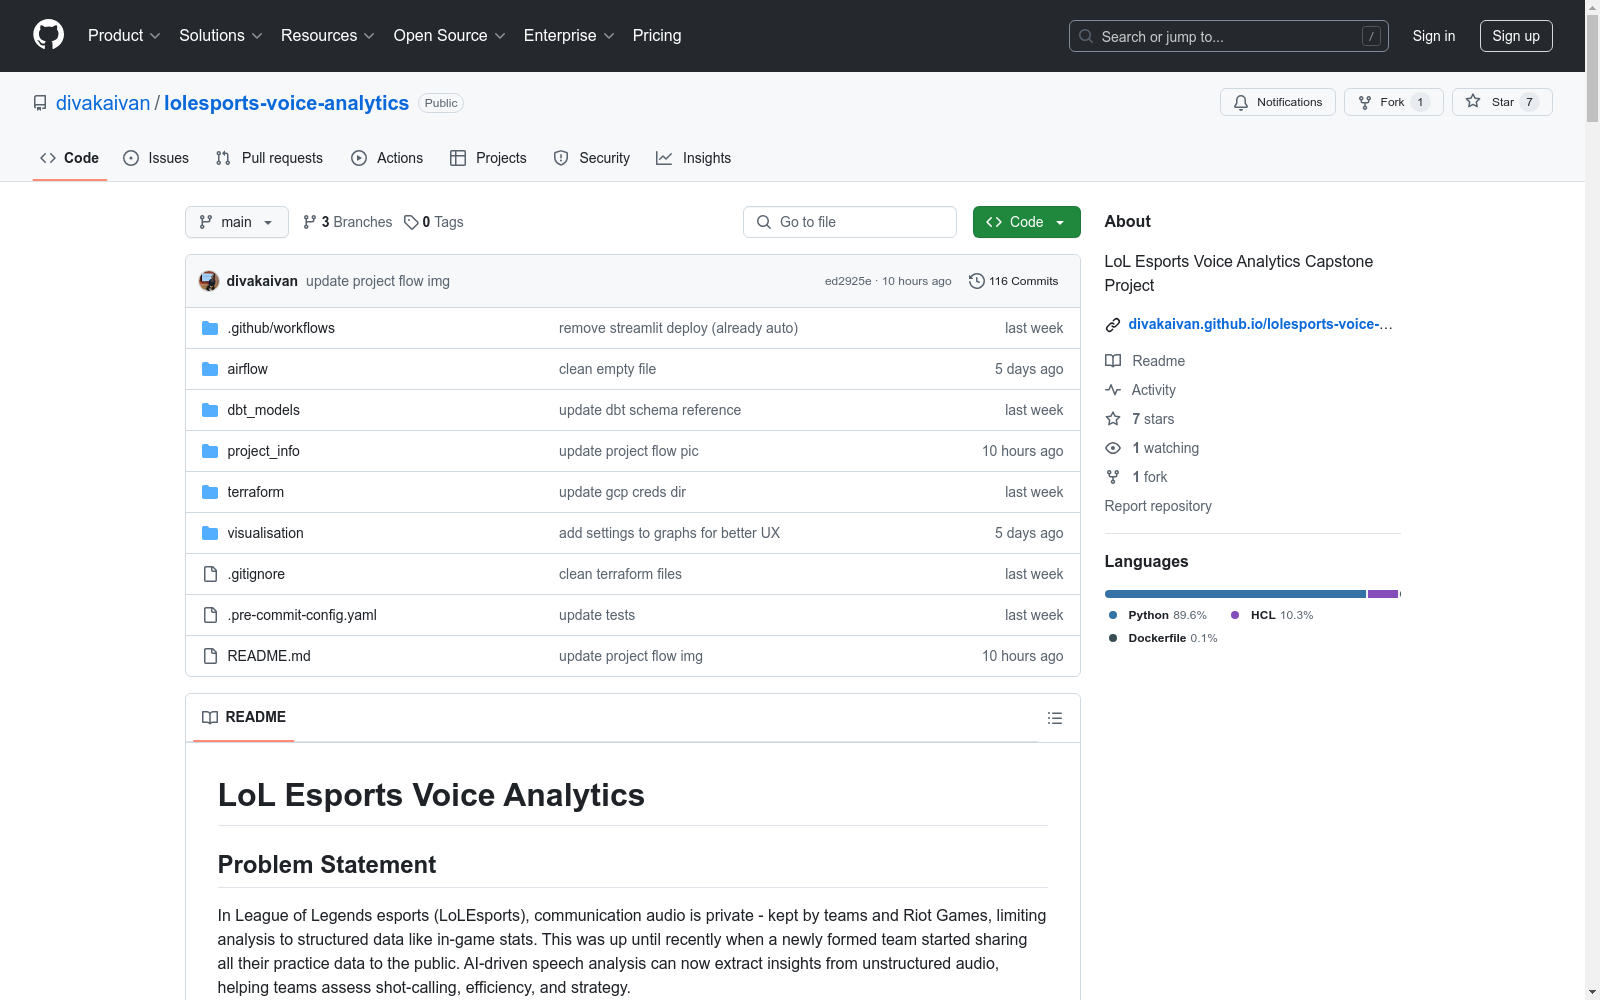
Task: Switch to the Issues tab
Action: tap(156, 158)
